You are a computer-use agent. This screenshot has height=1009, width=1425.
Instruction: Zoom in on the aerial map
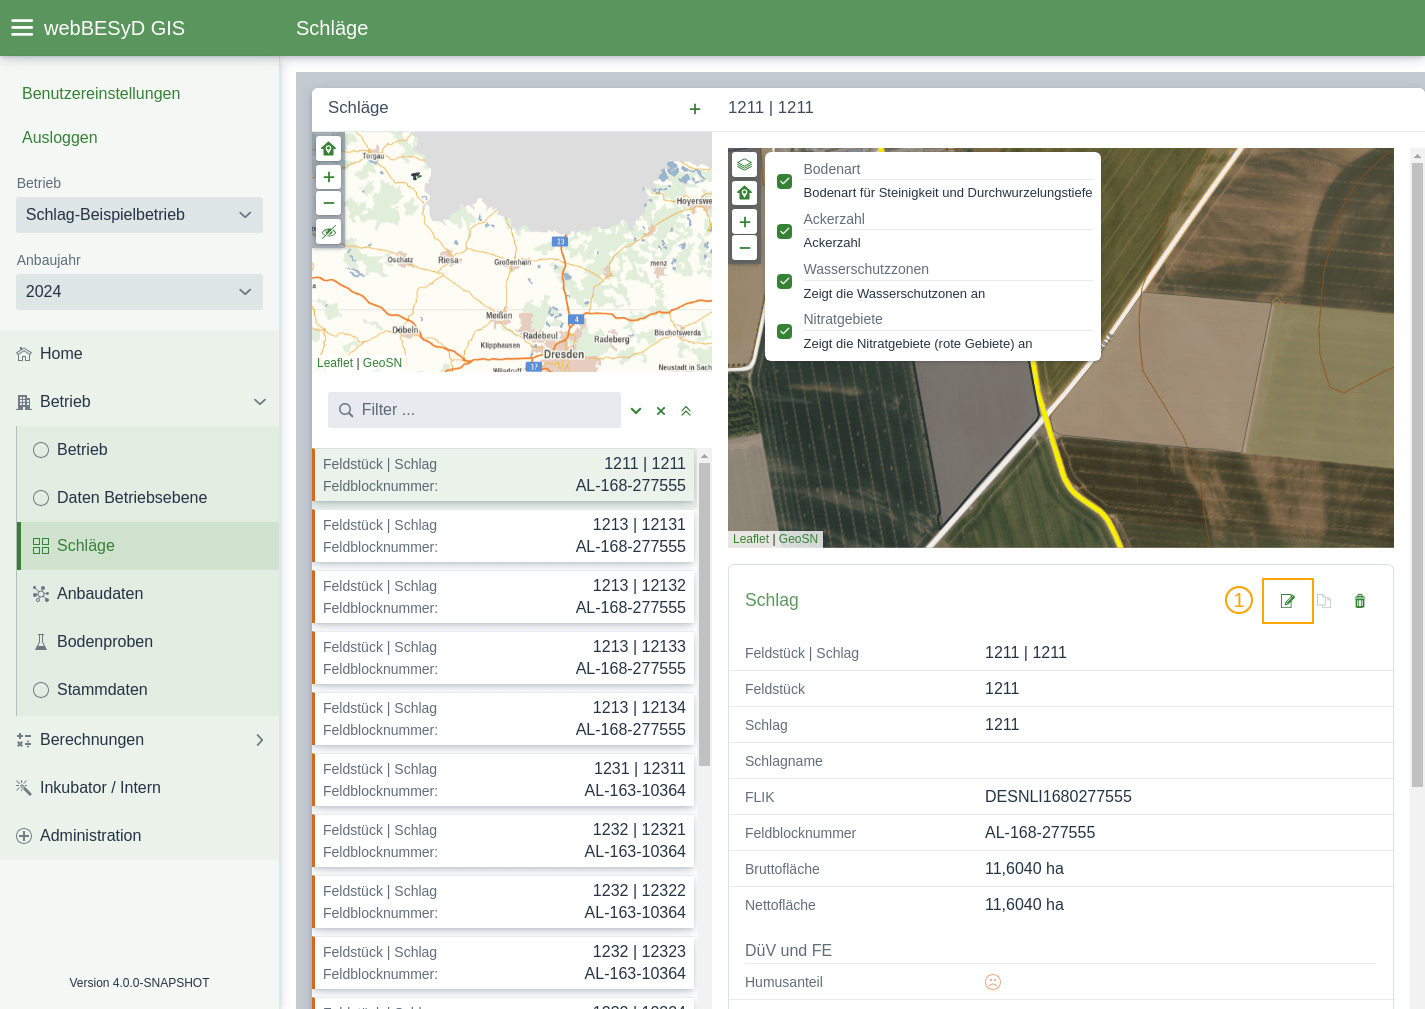click(744, 222)
